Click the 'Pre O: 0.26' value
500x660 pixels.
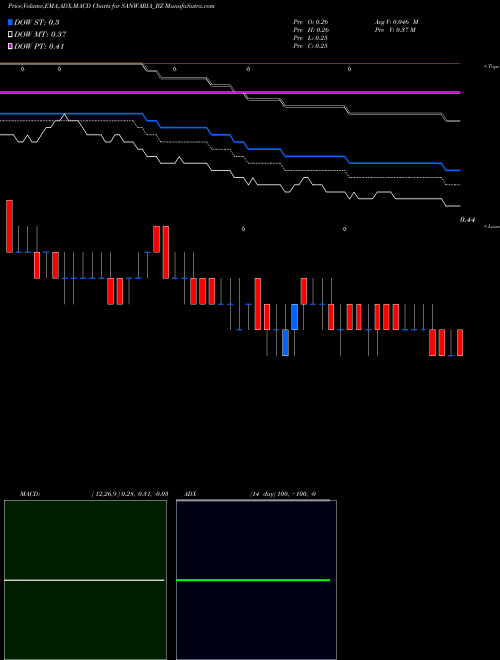(311, 22)
